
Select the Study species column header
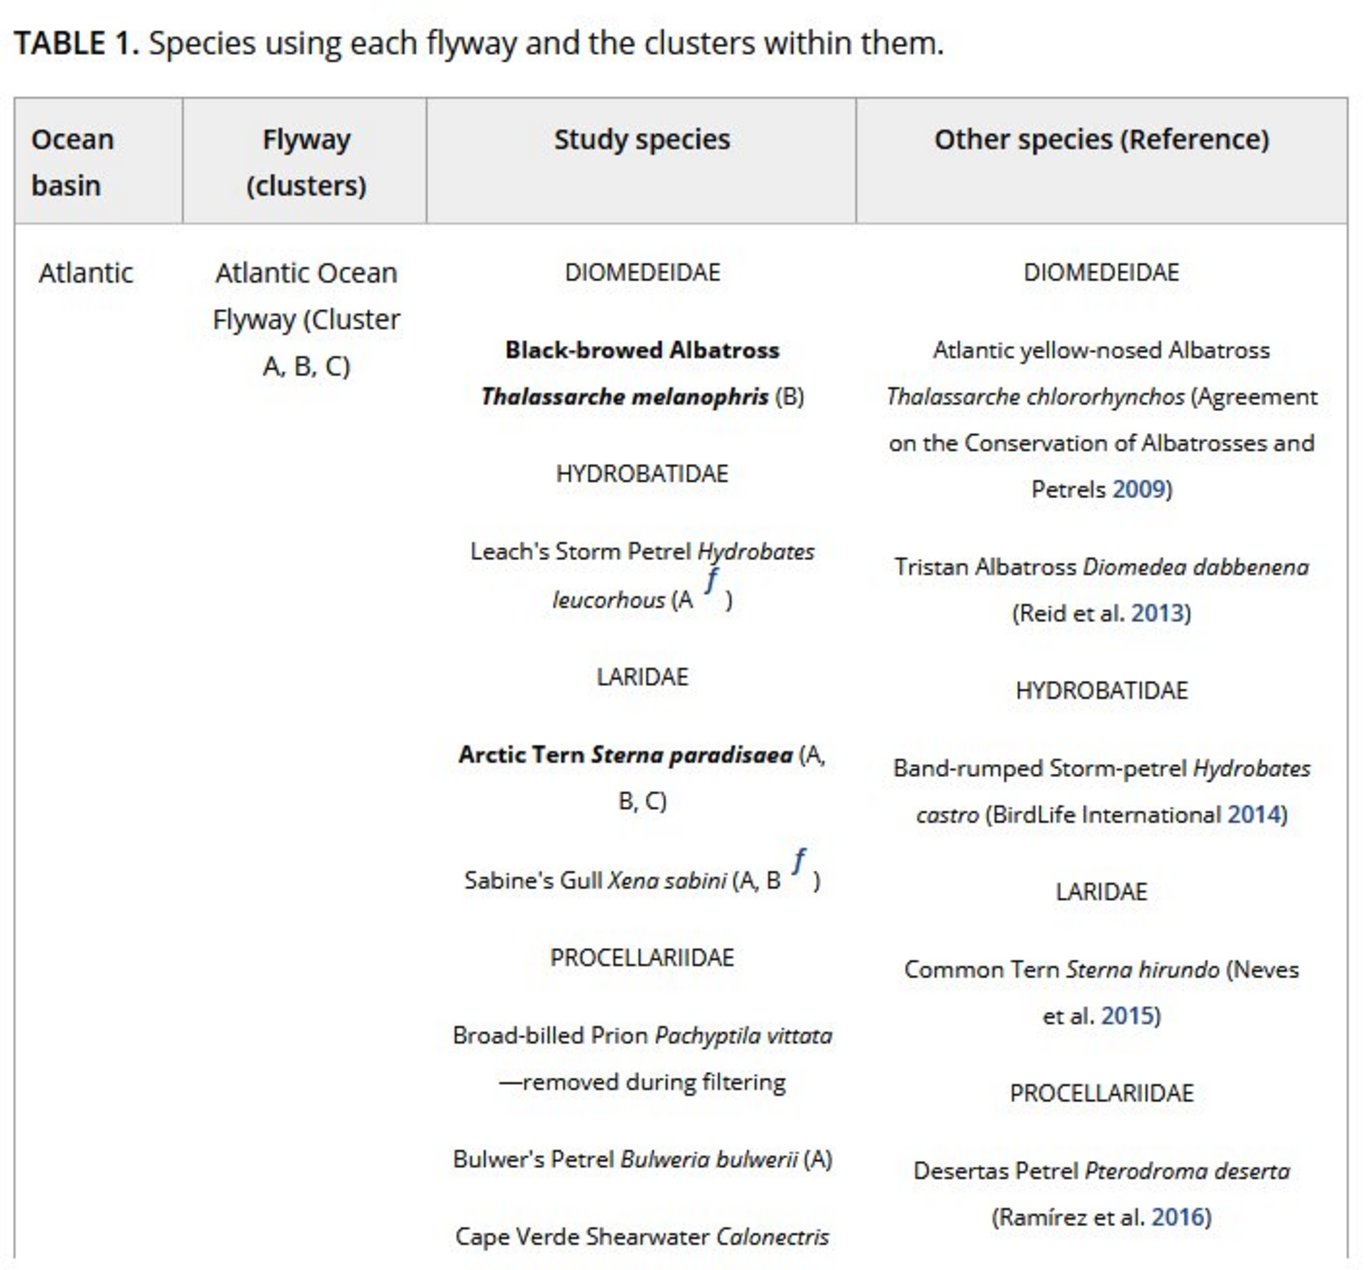(642, 140)
